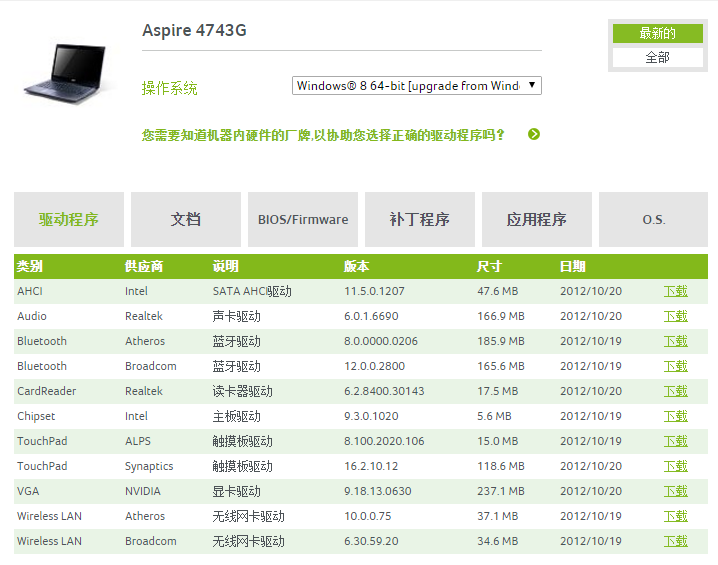Download the Atheros Bluetooth driver
The width and height of the screenshot is (718, 565).
tap(675, 341)
